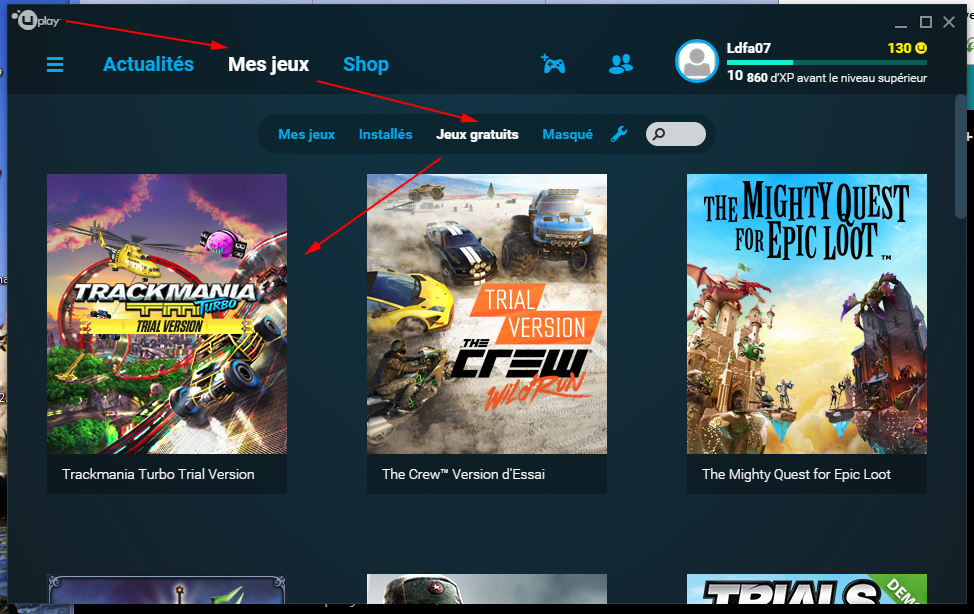
Task: Open The Mighty Quest for Epic Loot cover
Action: pyautogui.click(x=807, y=314)
